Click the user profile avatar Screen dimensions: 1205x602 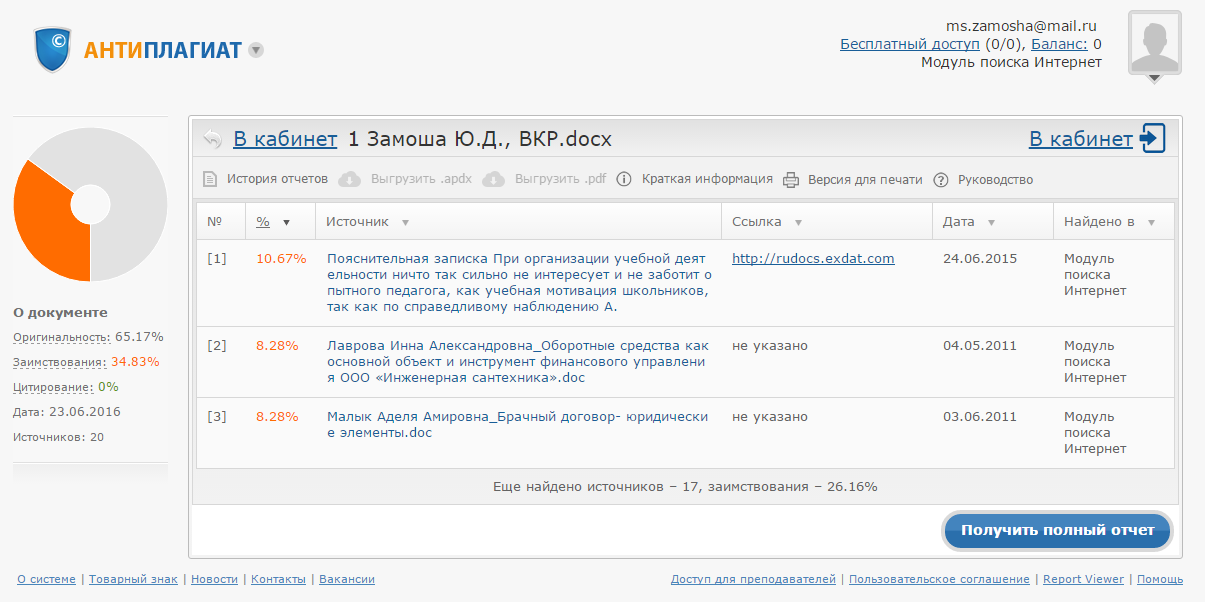1154,43
